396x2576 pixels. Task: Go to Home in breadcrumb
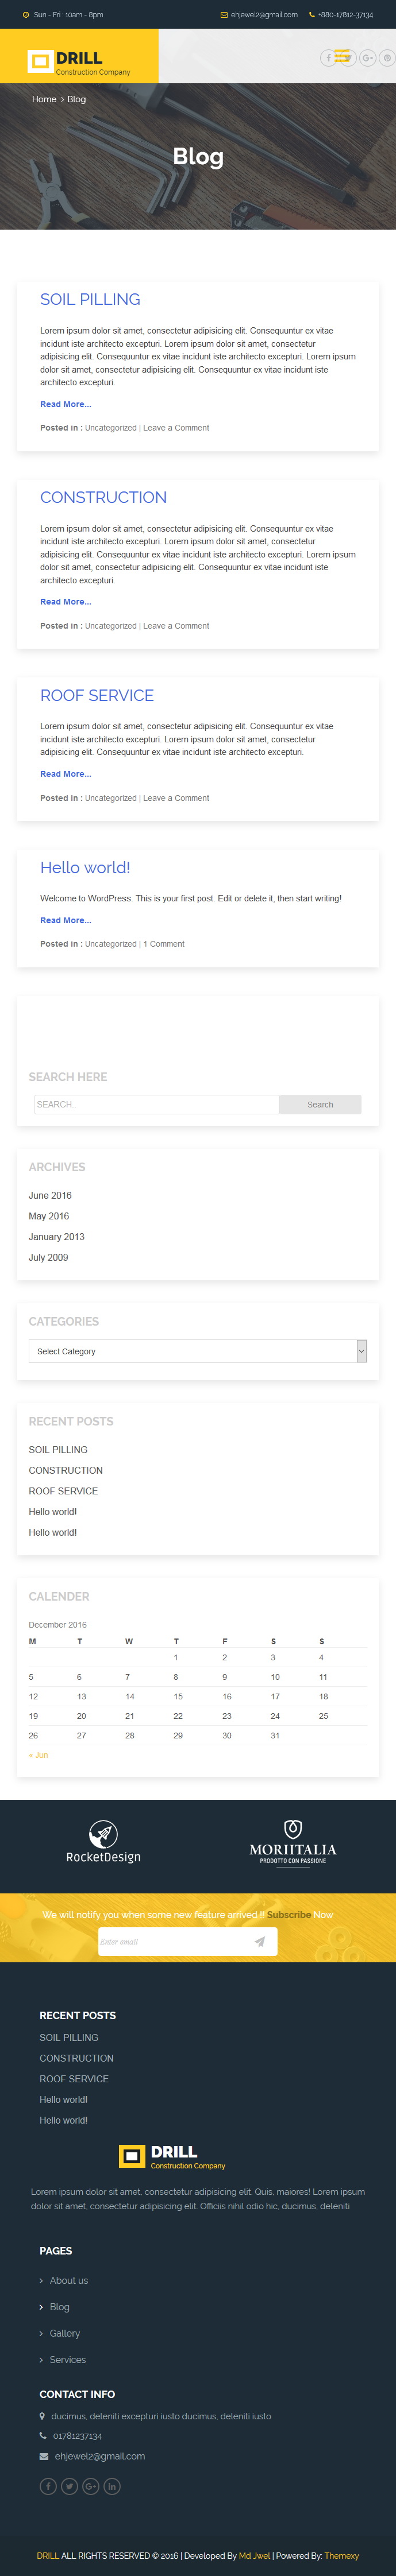click(44, 99)
